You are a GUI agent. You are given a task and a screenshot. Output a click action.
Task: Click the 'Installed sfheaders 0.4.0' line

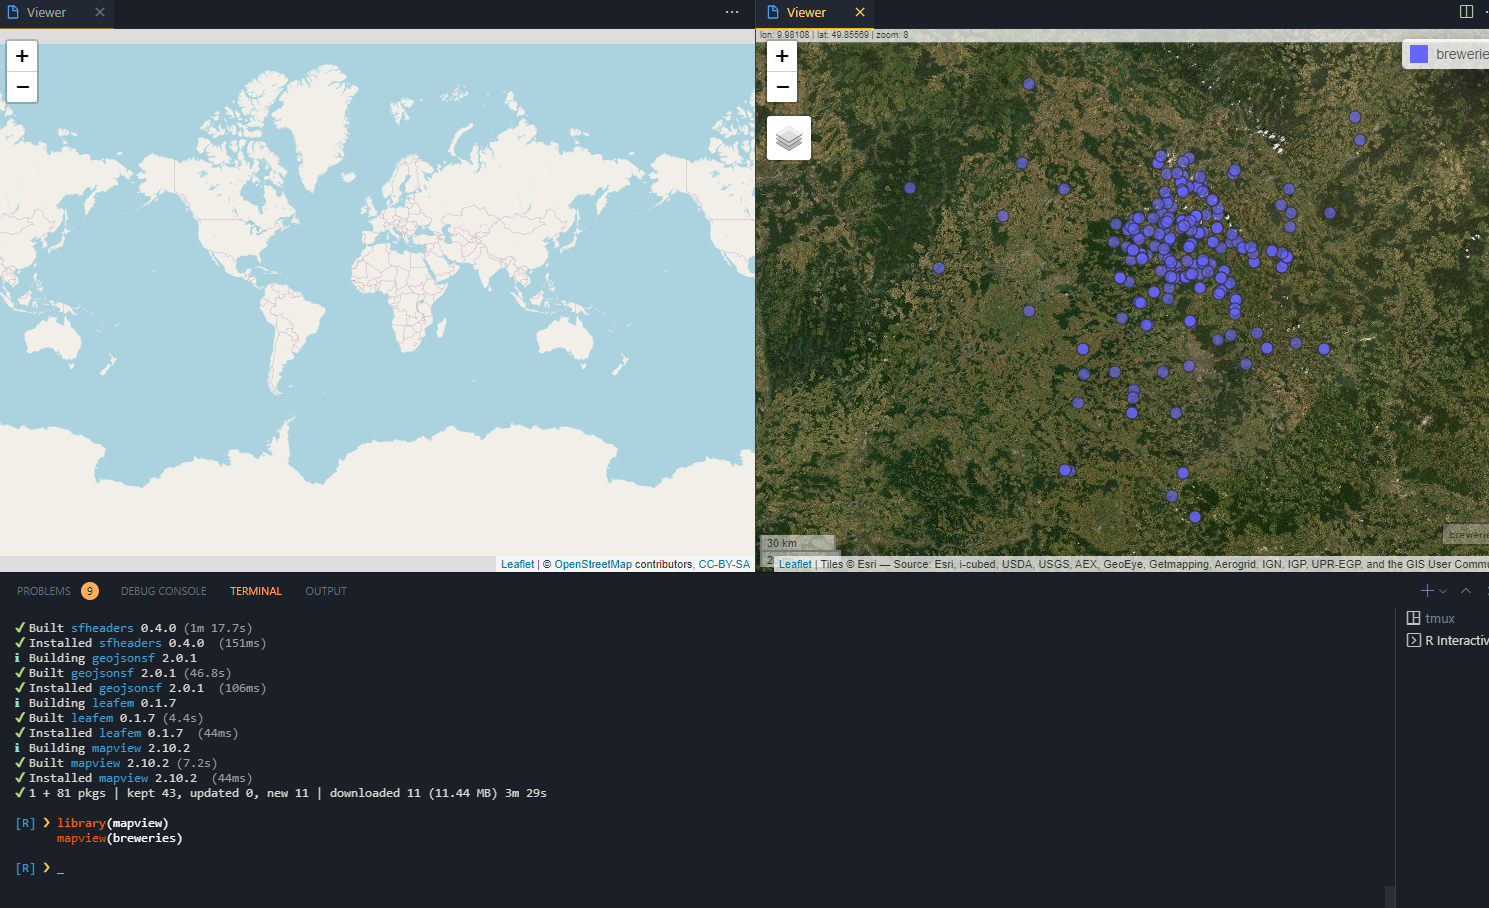click(140, 643)
